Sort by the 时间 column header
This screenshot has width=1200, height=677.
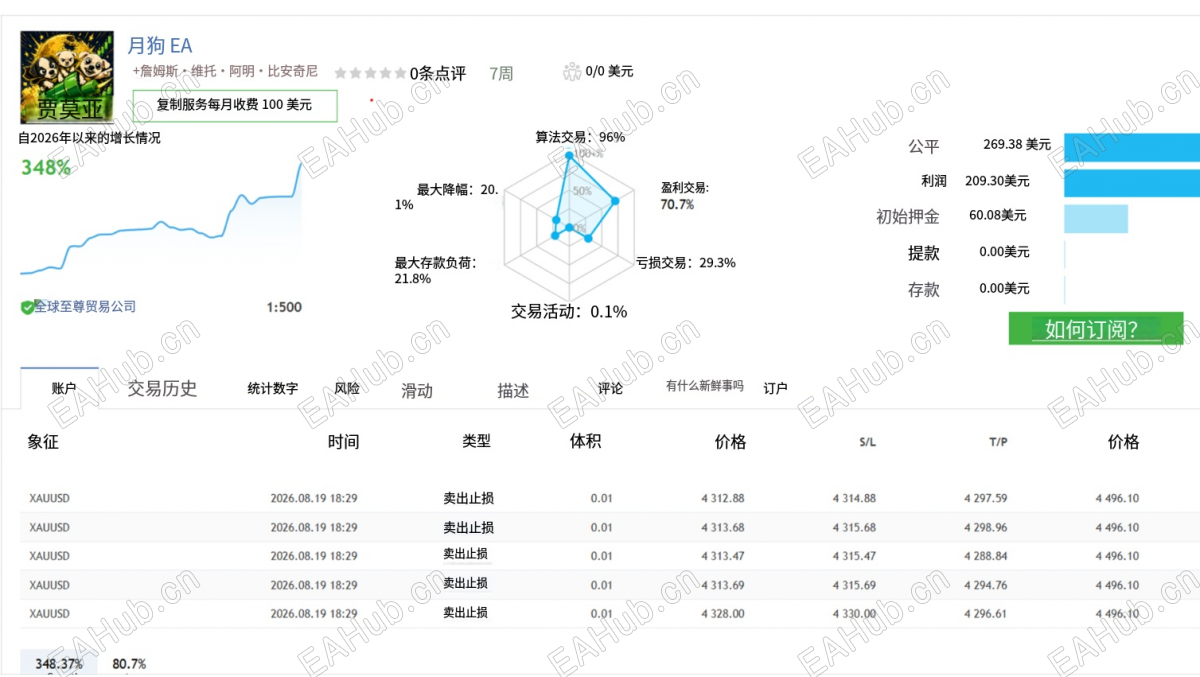[343, 442]
